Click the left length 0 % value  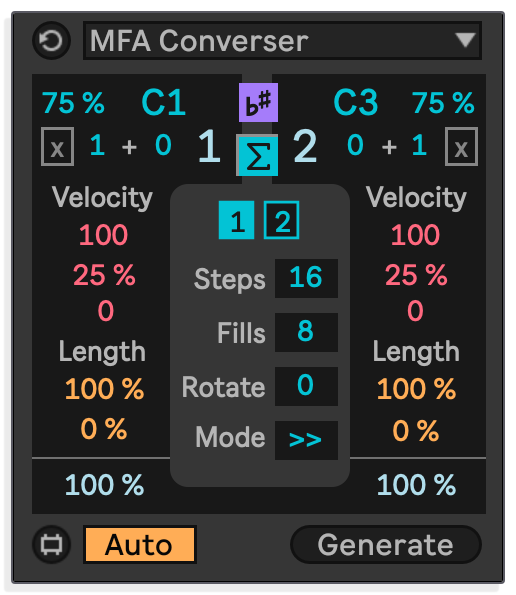click(x=104, y=430)
